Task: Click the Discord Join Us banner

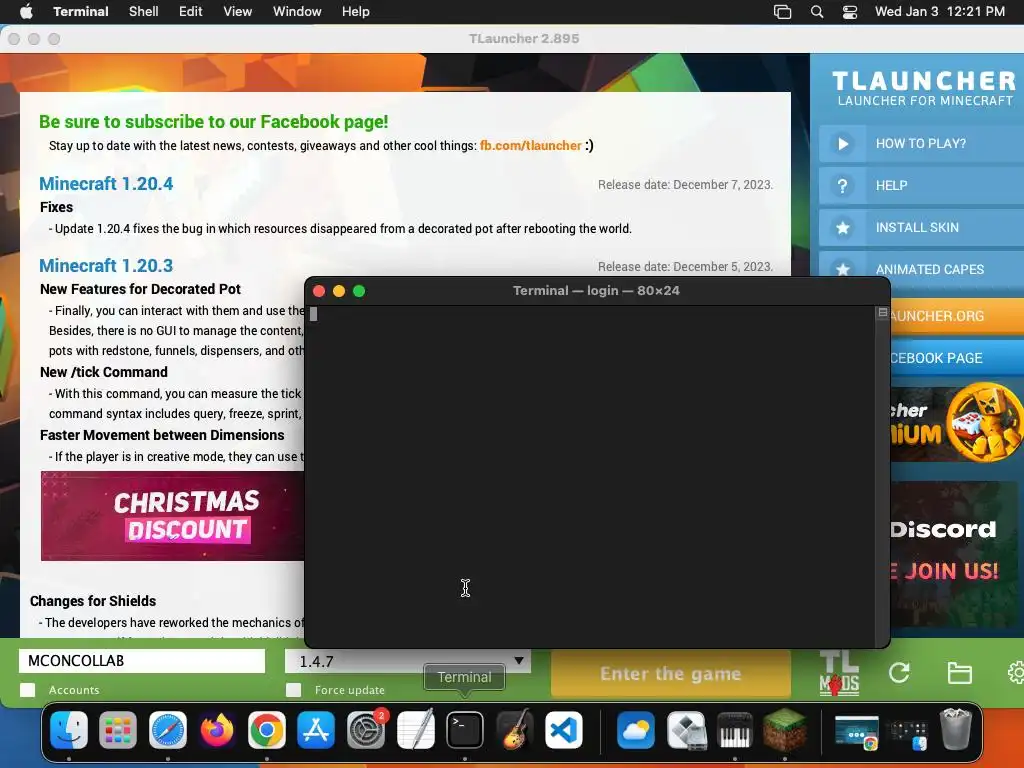Action: 954,554
